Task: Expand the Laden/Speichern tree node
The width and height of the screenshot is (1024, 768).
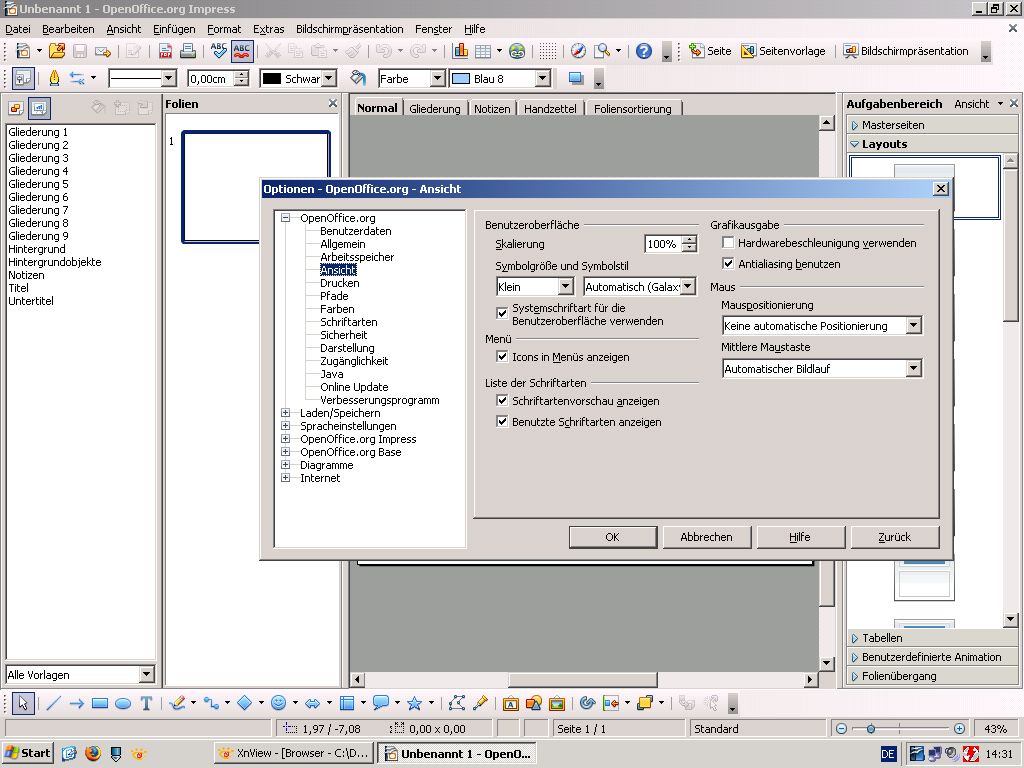Action: coord(285,413)
